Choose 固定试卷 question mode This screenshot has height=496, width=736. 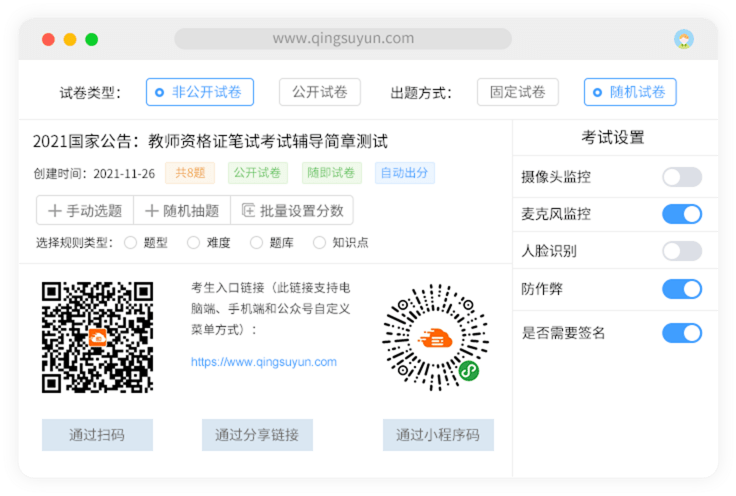[518, 92]
